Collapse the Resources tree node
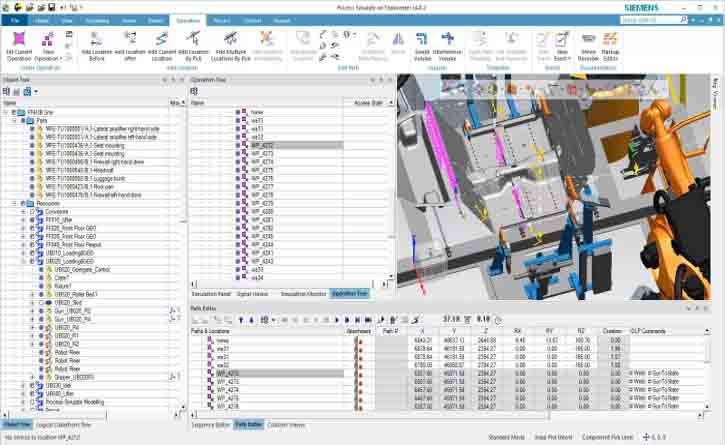Image resolution: width=725 pixels, height=445 pixels. point(15,204)
